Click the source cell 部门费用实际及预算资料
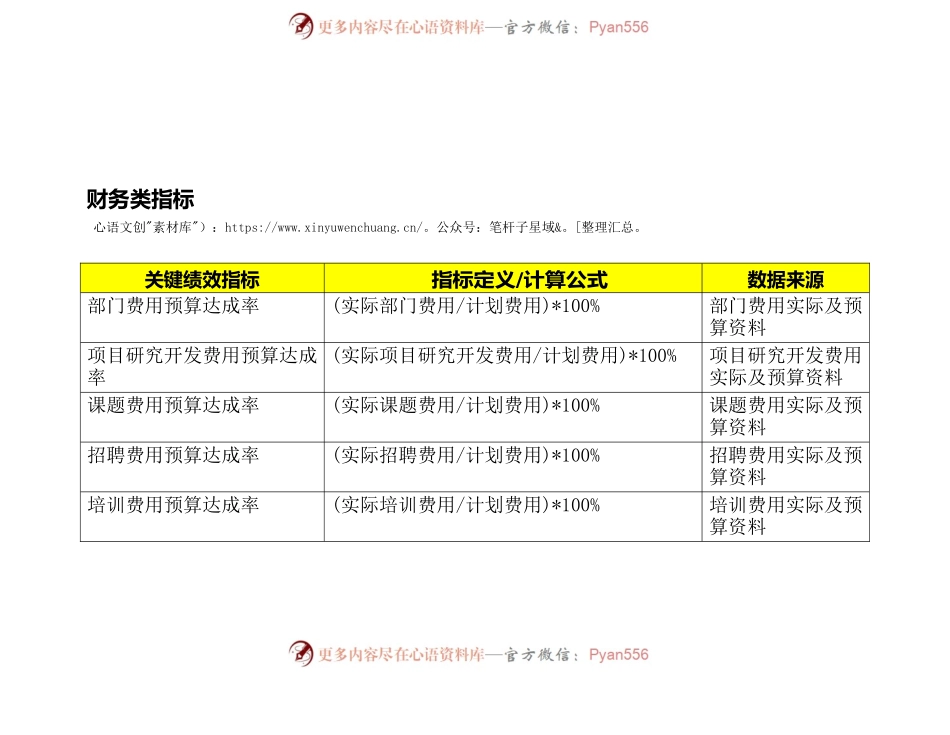 786,318
